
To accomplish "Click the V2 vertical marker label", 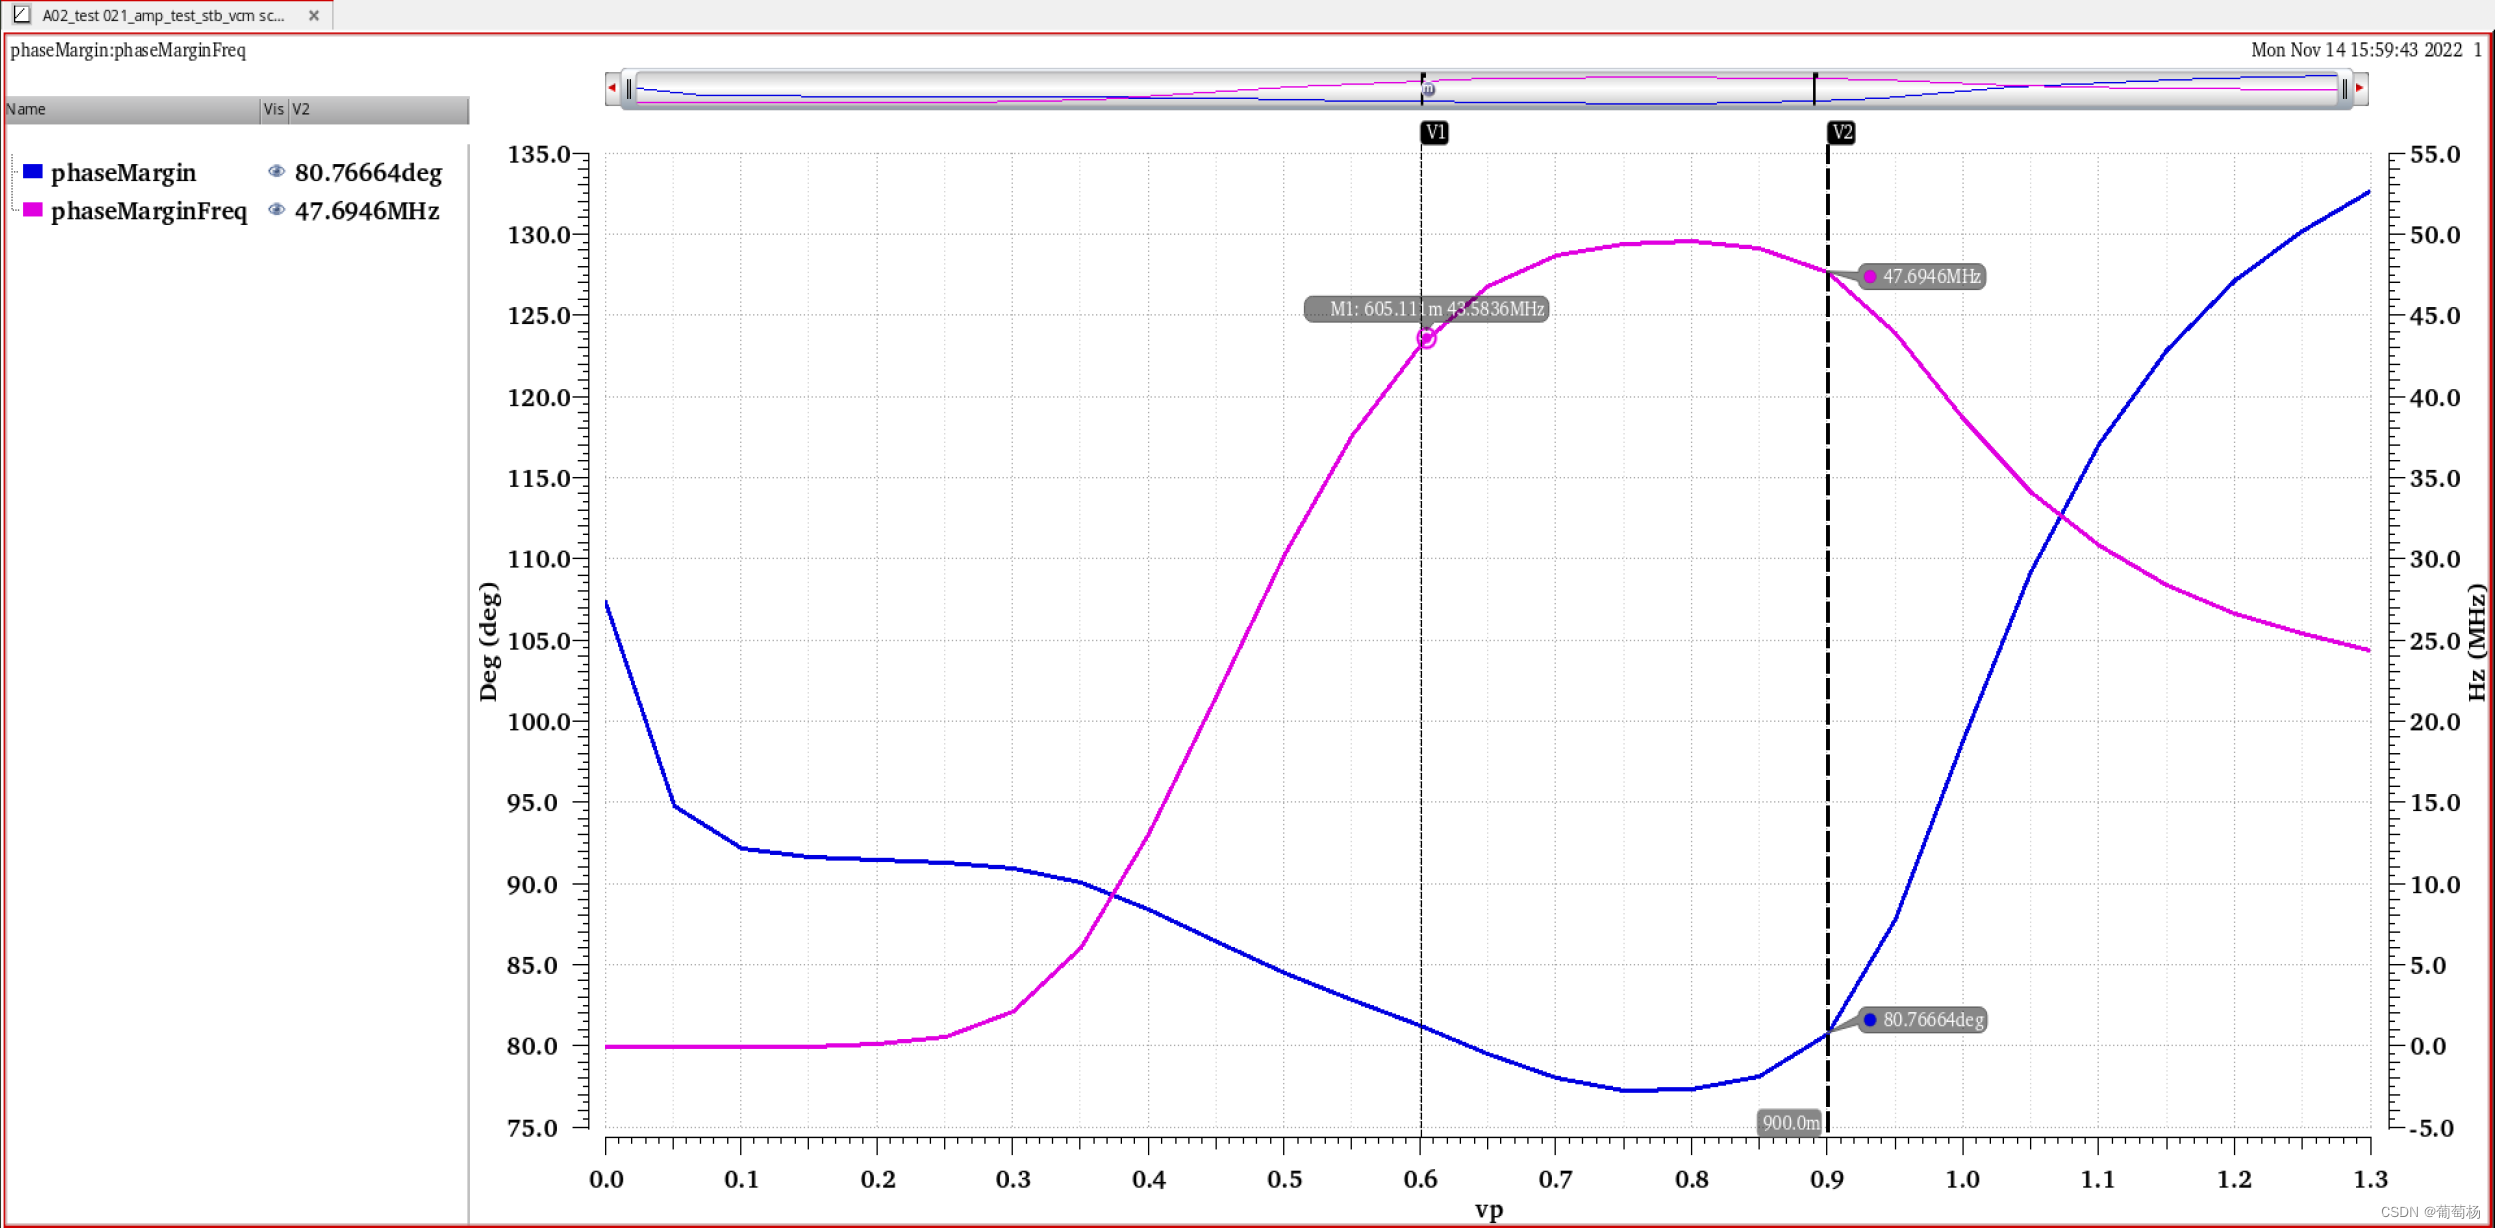I will (1842, 132).
